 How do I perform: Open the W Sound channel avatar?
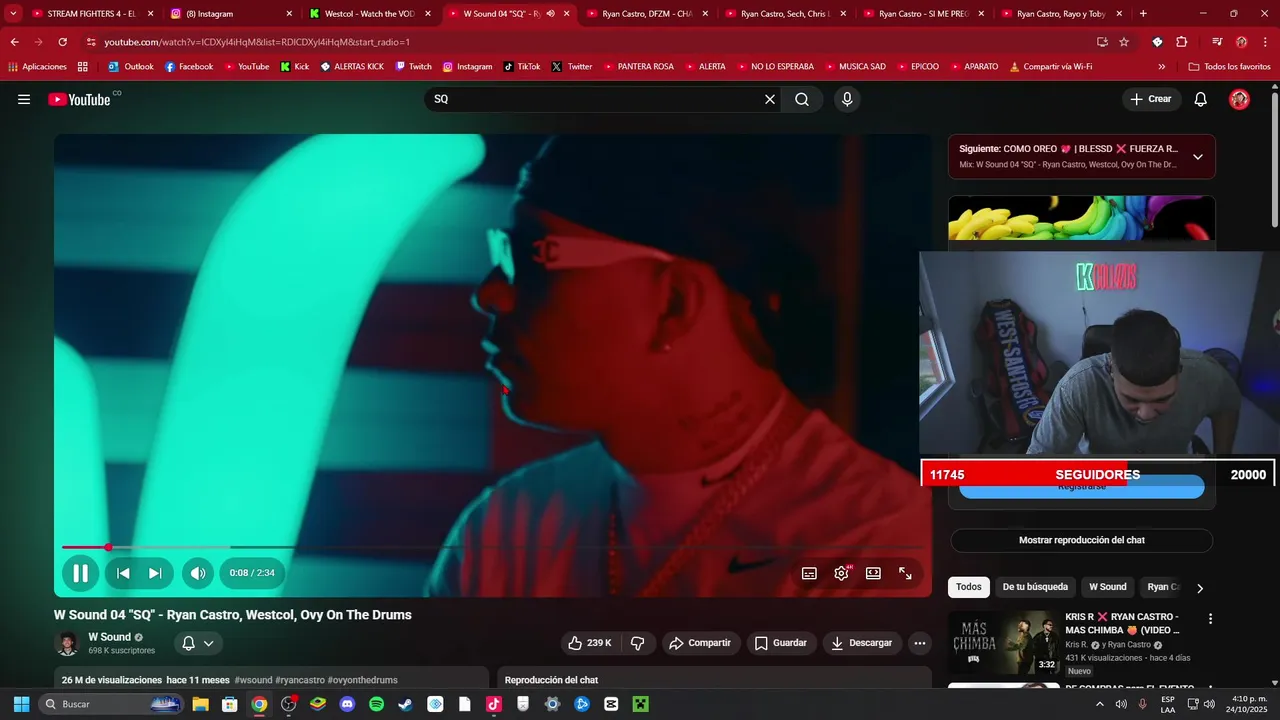(x=67, y=643)
